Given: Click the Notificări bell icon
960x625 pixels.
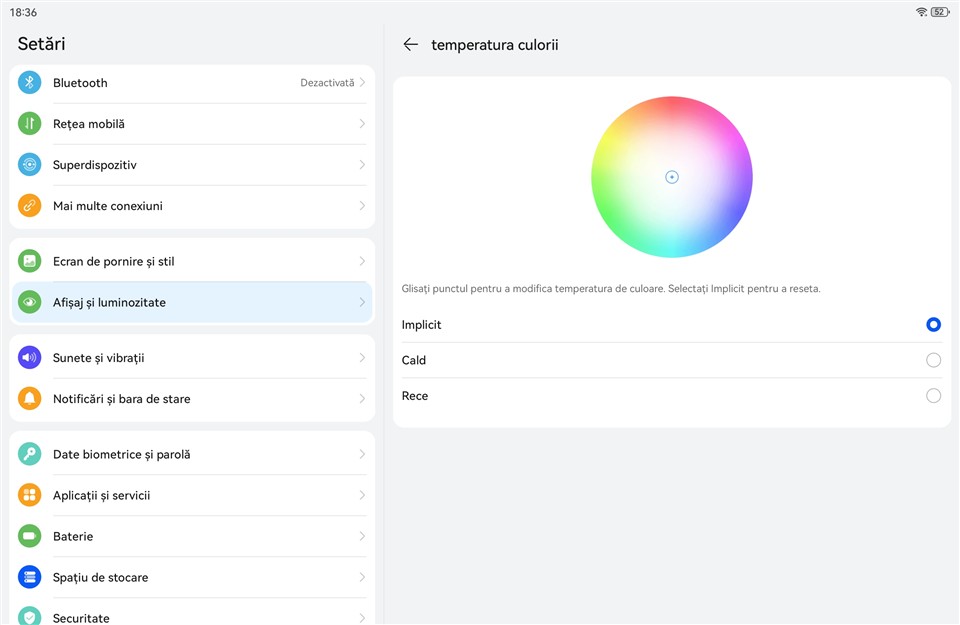Looking at the screenshot, I should point(30,399).
